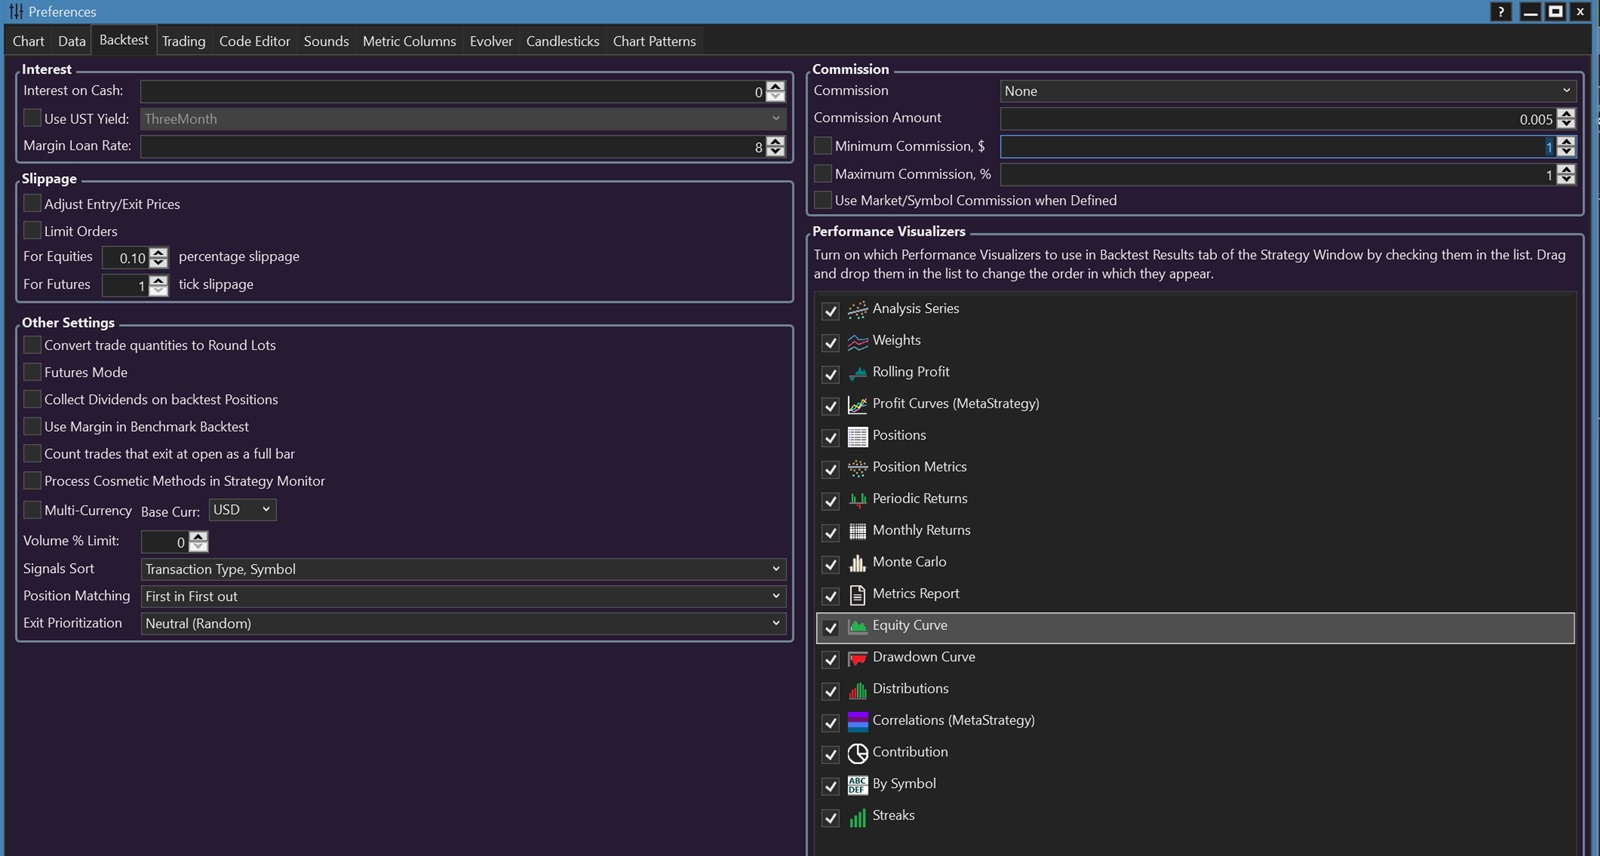Open the Base Currency USD dropdown
Screen dimensions: 1600x856
point(242,510)
